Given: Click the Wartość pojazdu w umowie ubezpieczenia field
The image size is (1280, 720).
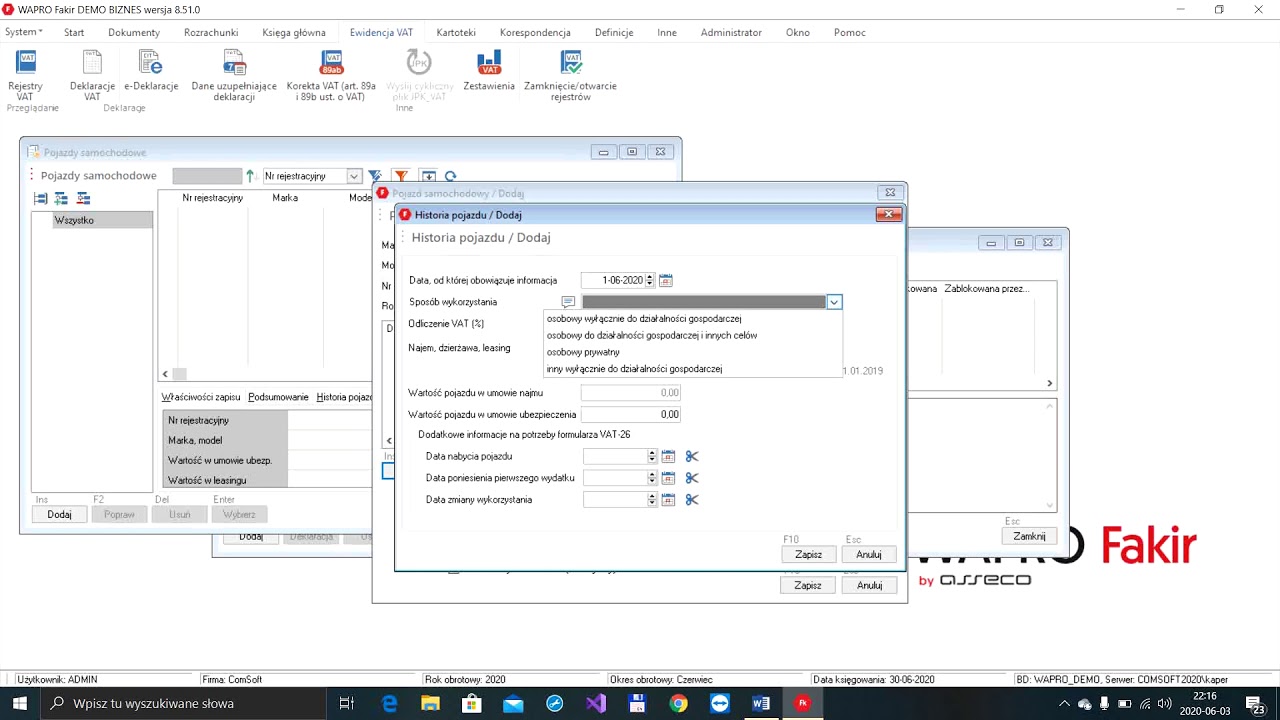Looking at the screenshot, I should tap(631, 414).
